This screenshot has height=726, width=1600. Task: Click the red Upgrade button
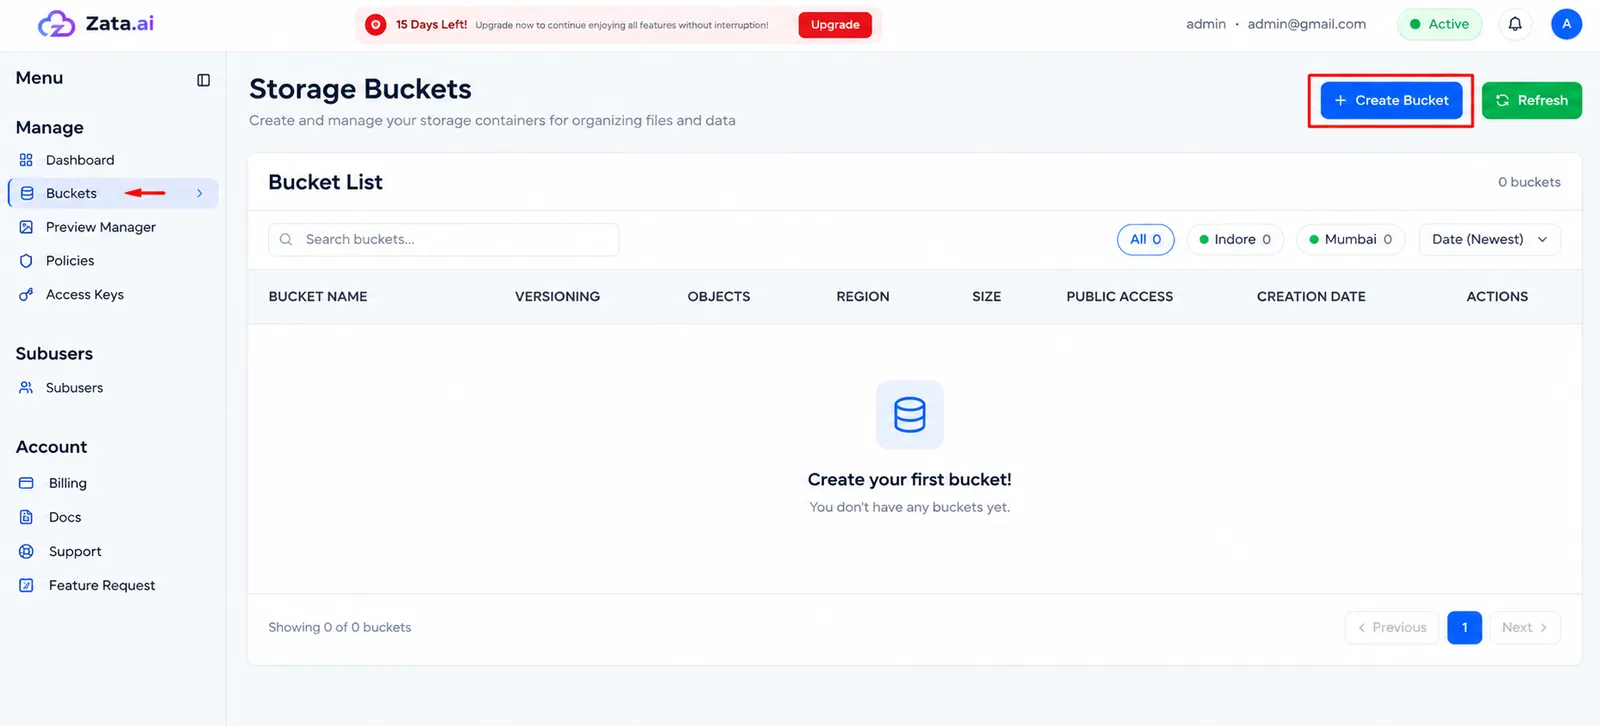(835, 25)
